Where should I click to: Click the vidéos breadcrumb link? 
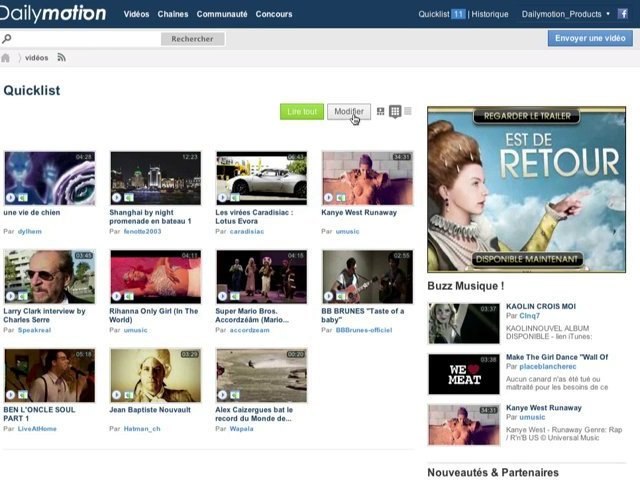pos(36,58)
